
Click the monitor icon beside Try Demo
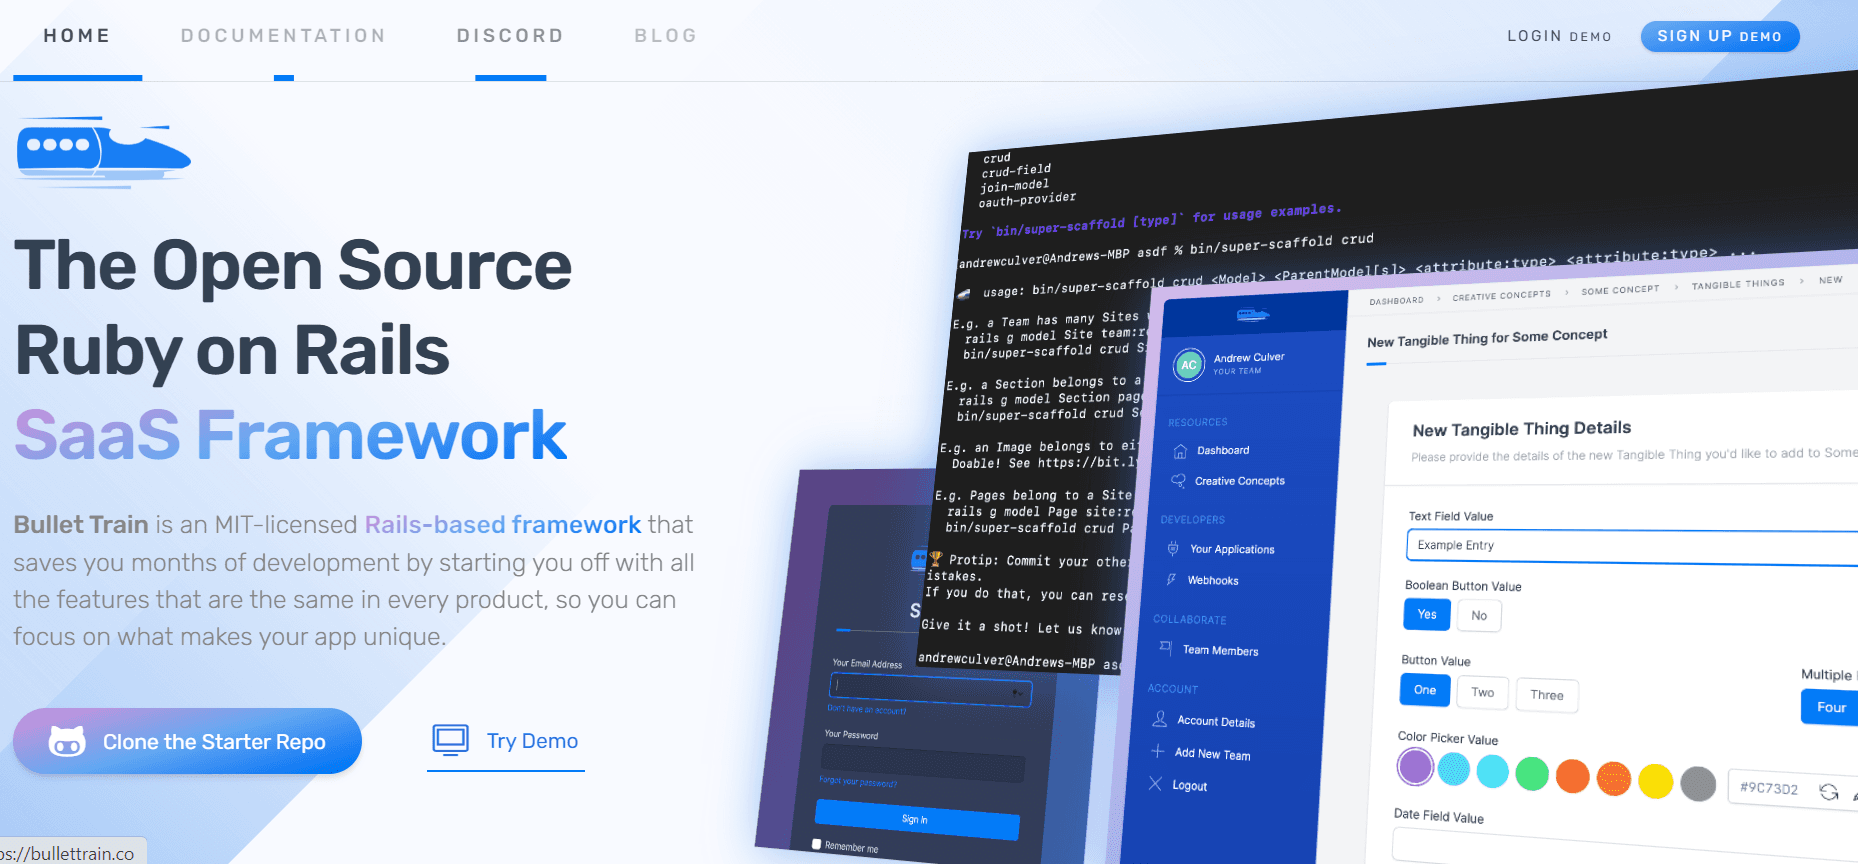(x=450, y=740)
